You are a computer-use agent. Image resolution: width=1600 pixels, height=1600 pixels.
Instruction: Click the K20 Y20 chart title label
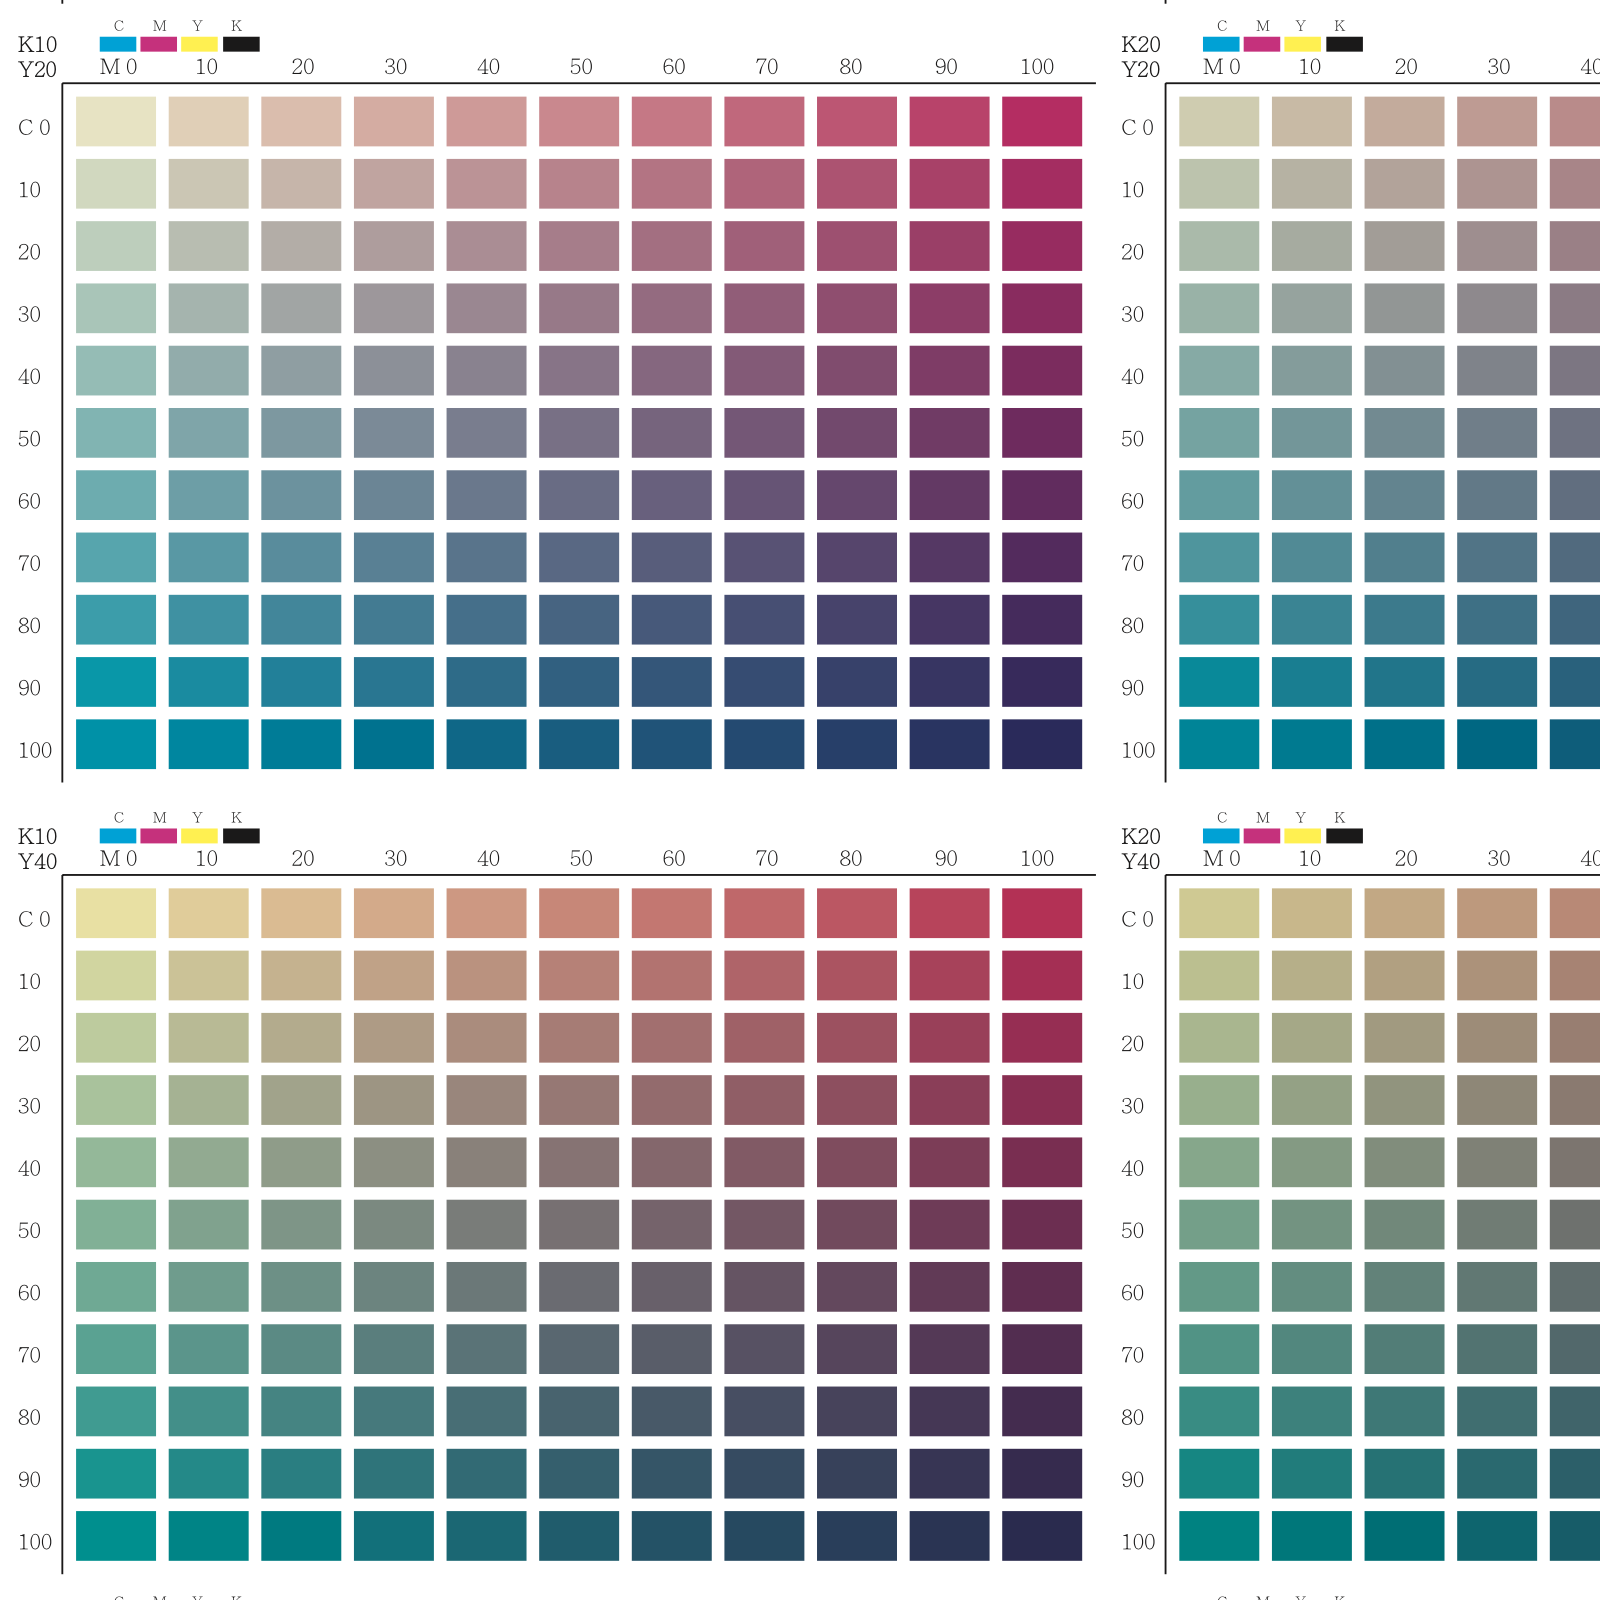click(x=1141, y=56)
